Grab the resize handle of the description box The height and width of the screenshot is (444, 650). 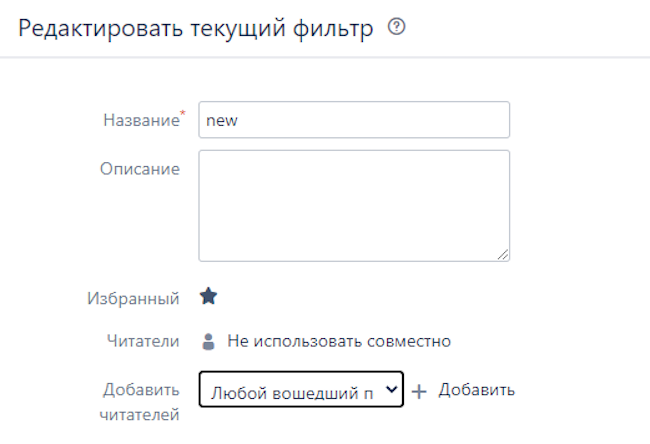(503, 254)
